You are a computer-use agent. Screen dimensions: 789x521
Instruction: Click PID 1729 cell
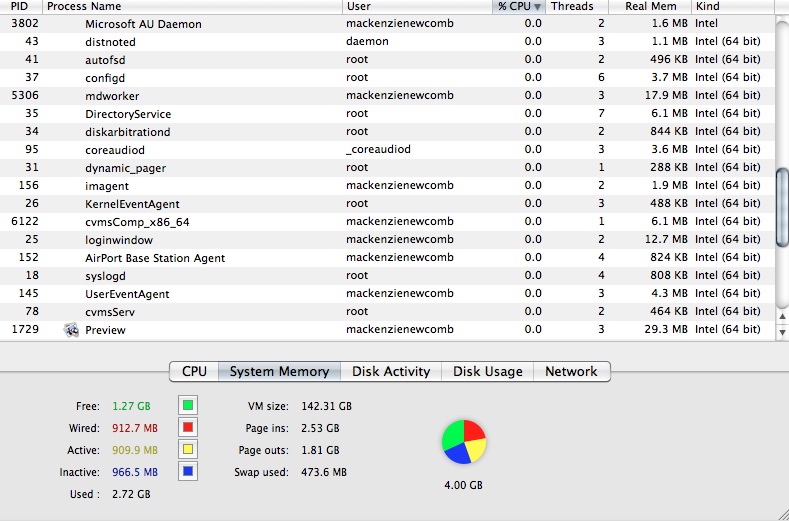point(25,329)
